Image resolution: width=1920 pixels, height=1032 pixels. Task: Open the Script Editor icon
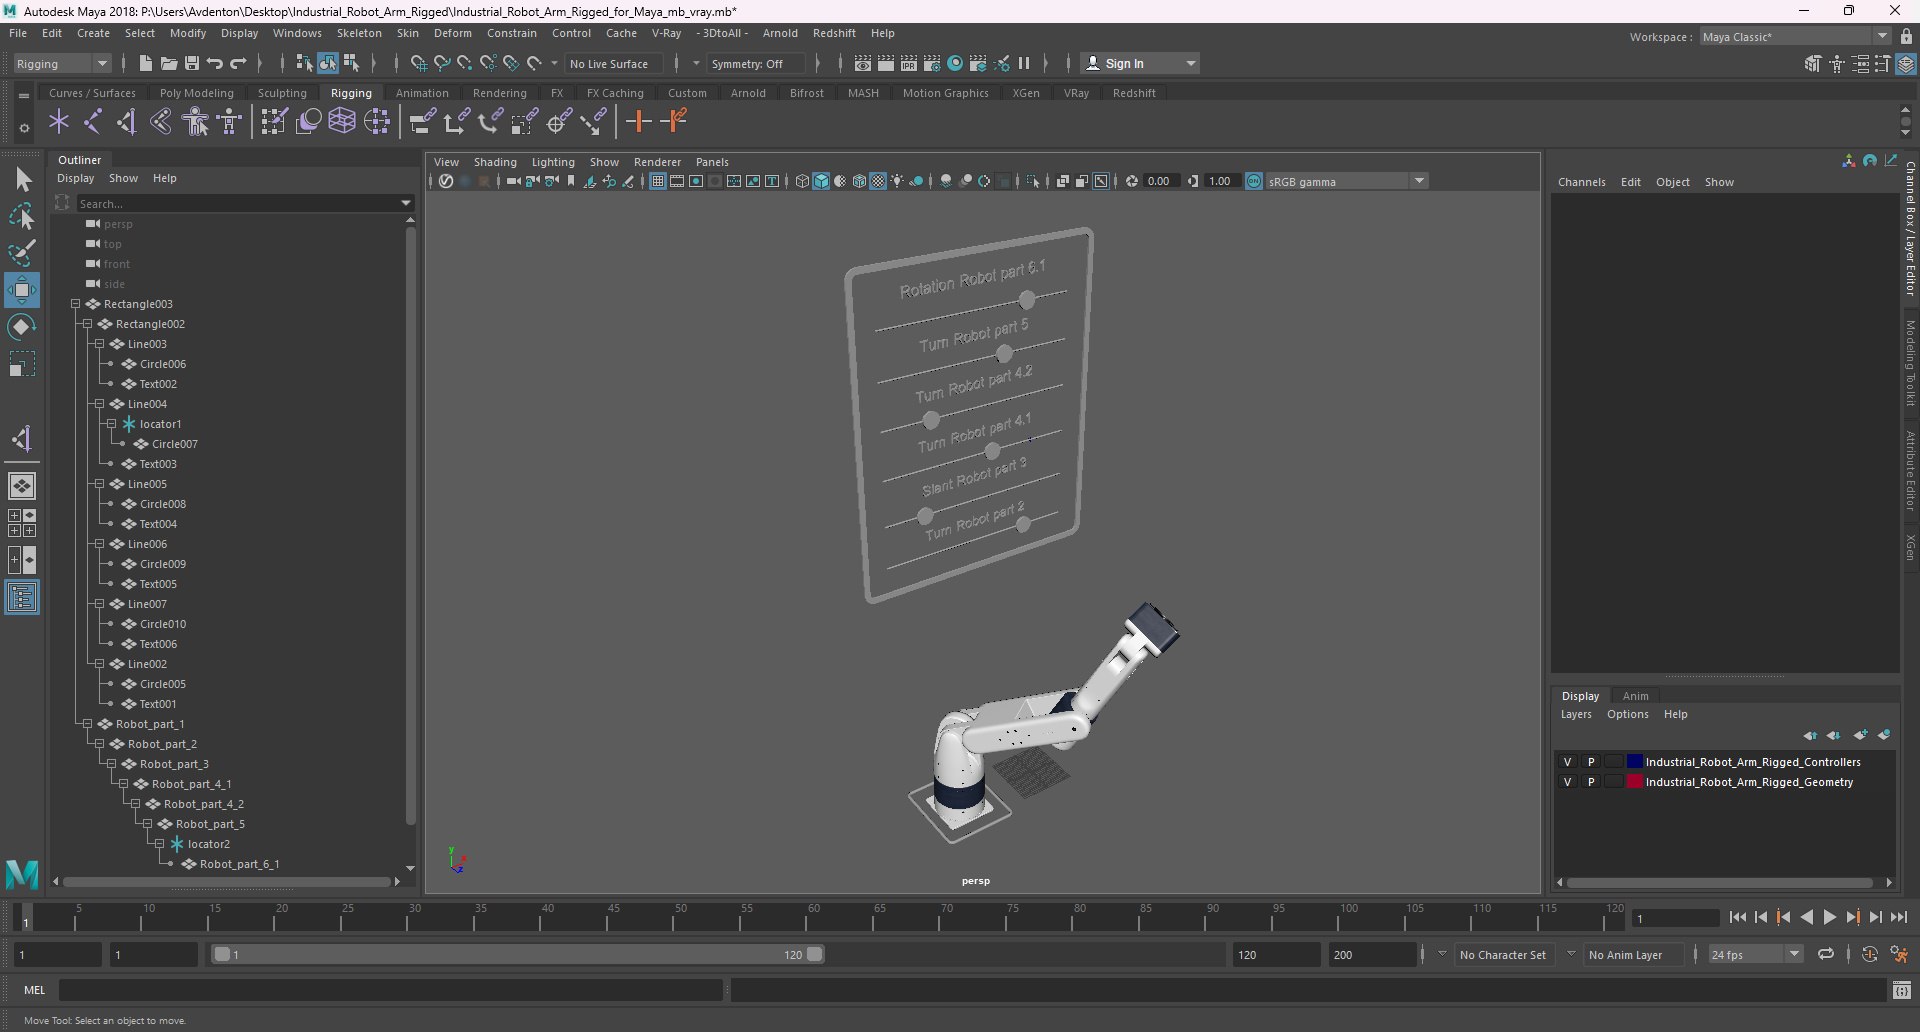pyautogui.click(x=1901, y=990)
